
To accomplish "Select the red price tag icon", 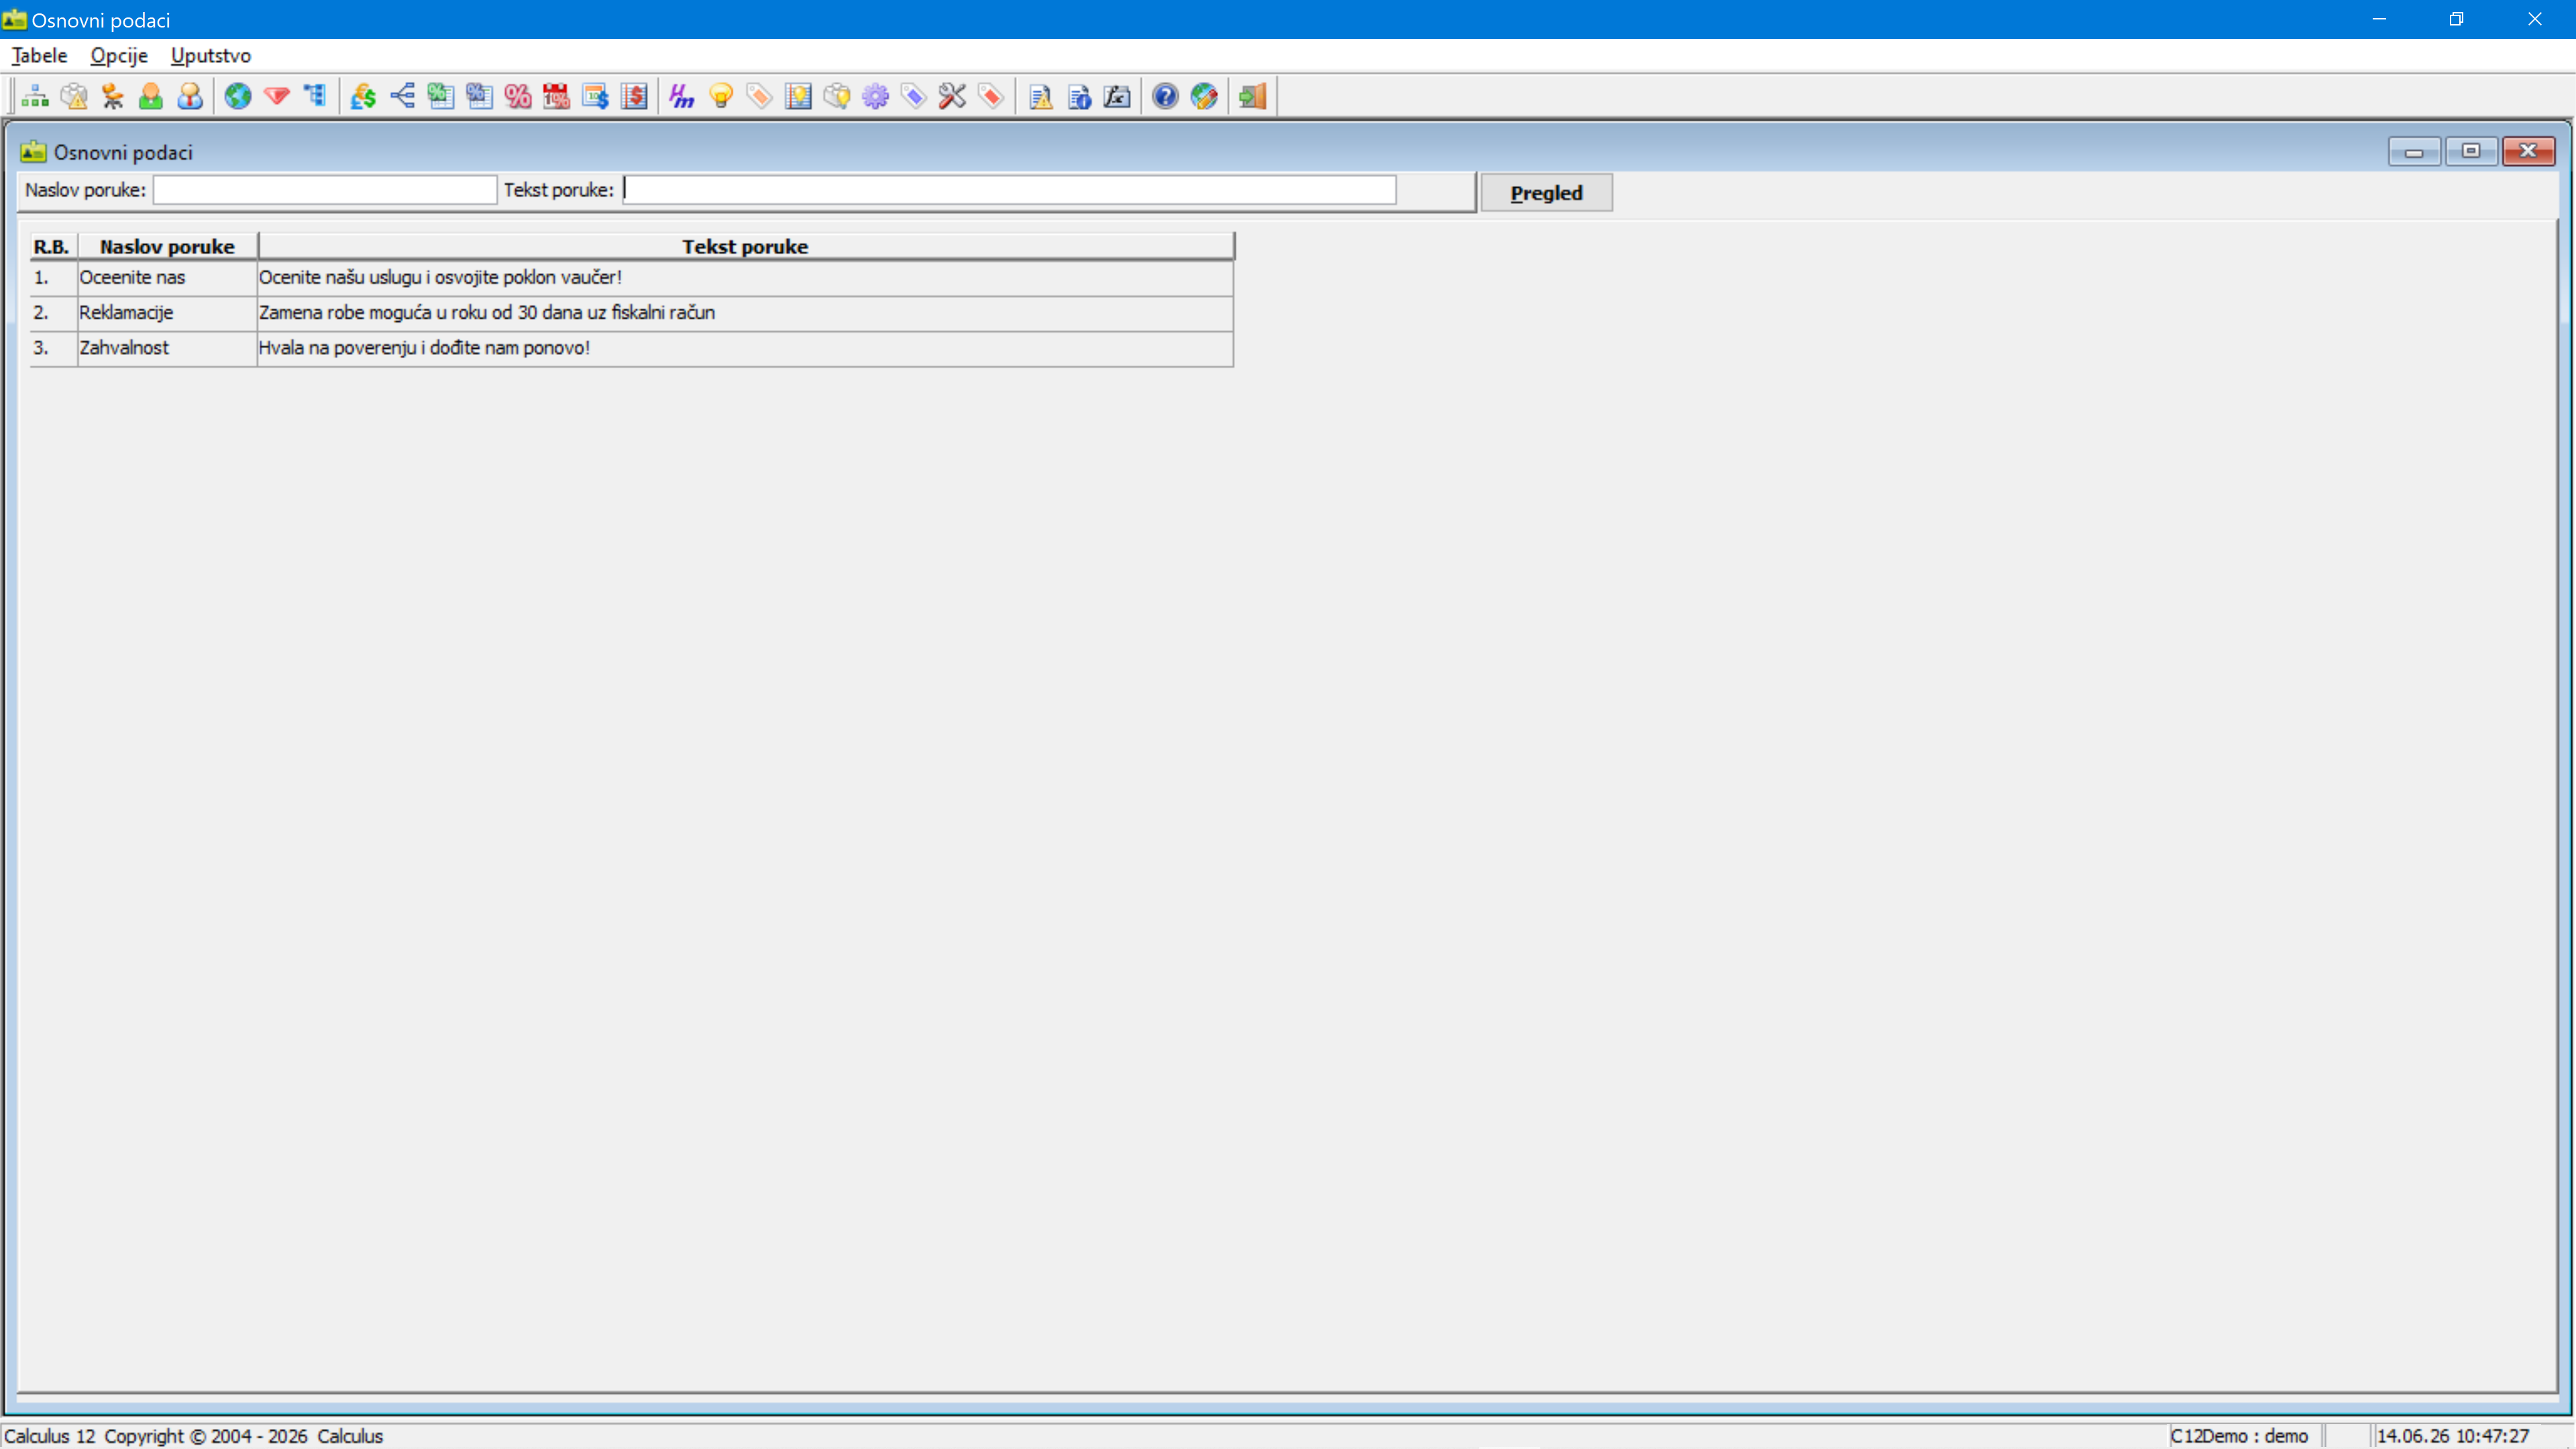I will point(992,96).
